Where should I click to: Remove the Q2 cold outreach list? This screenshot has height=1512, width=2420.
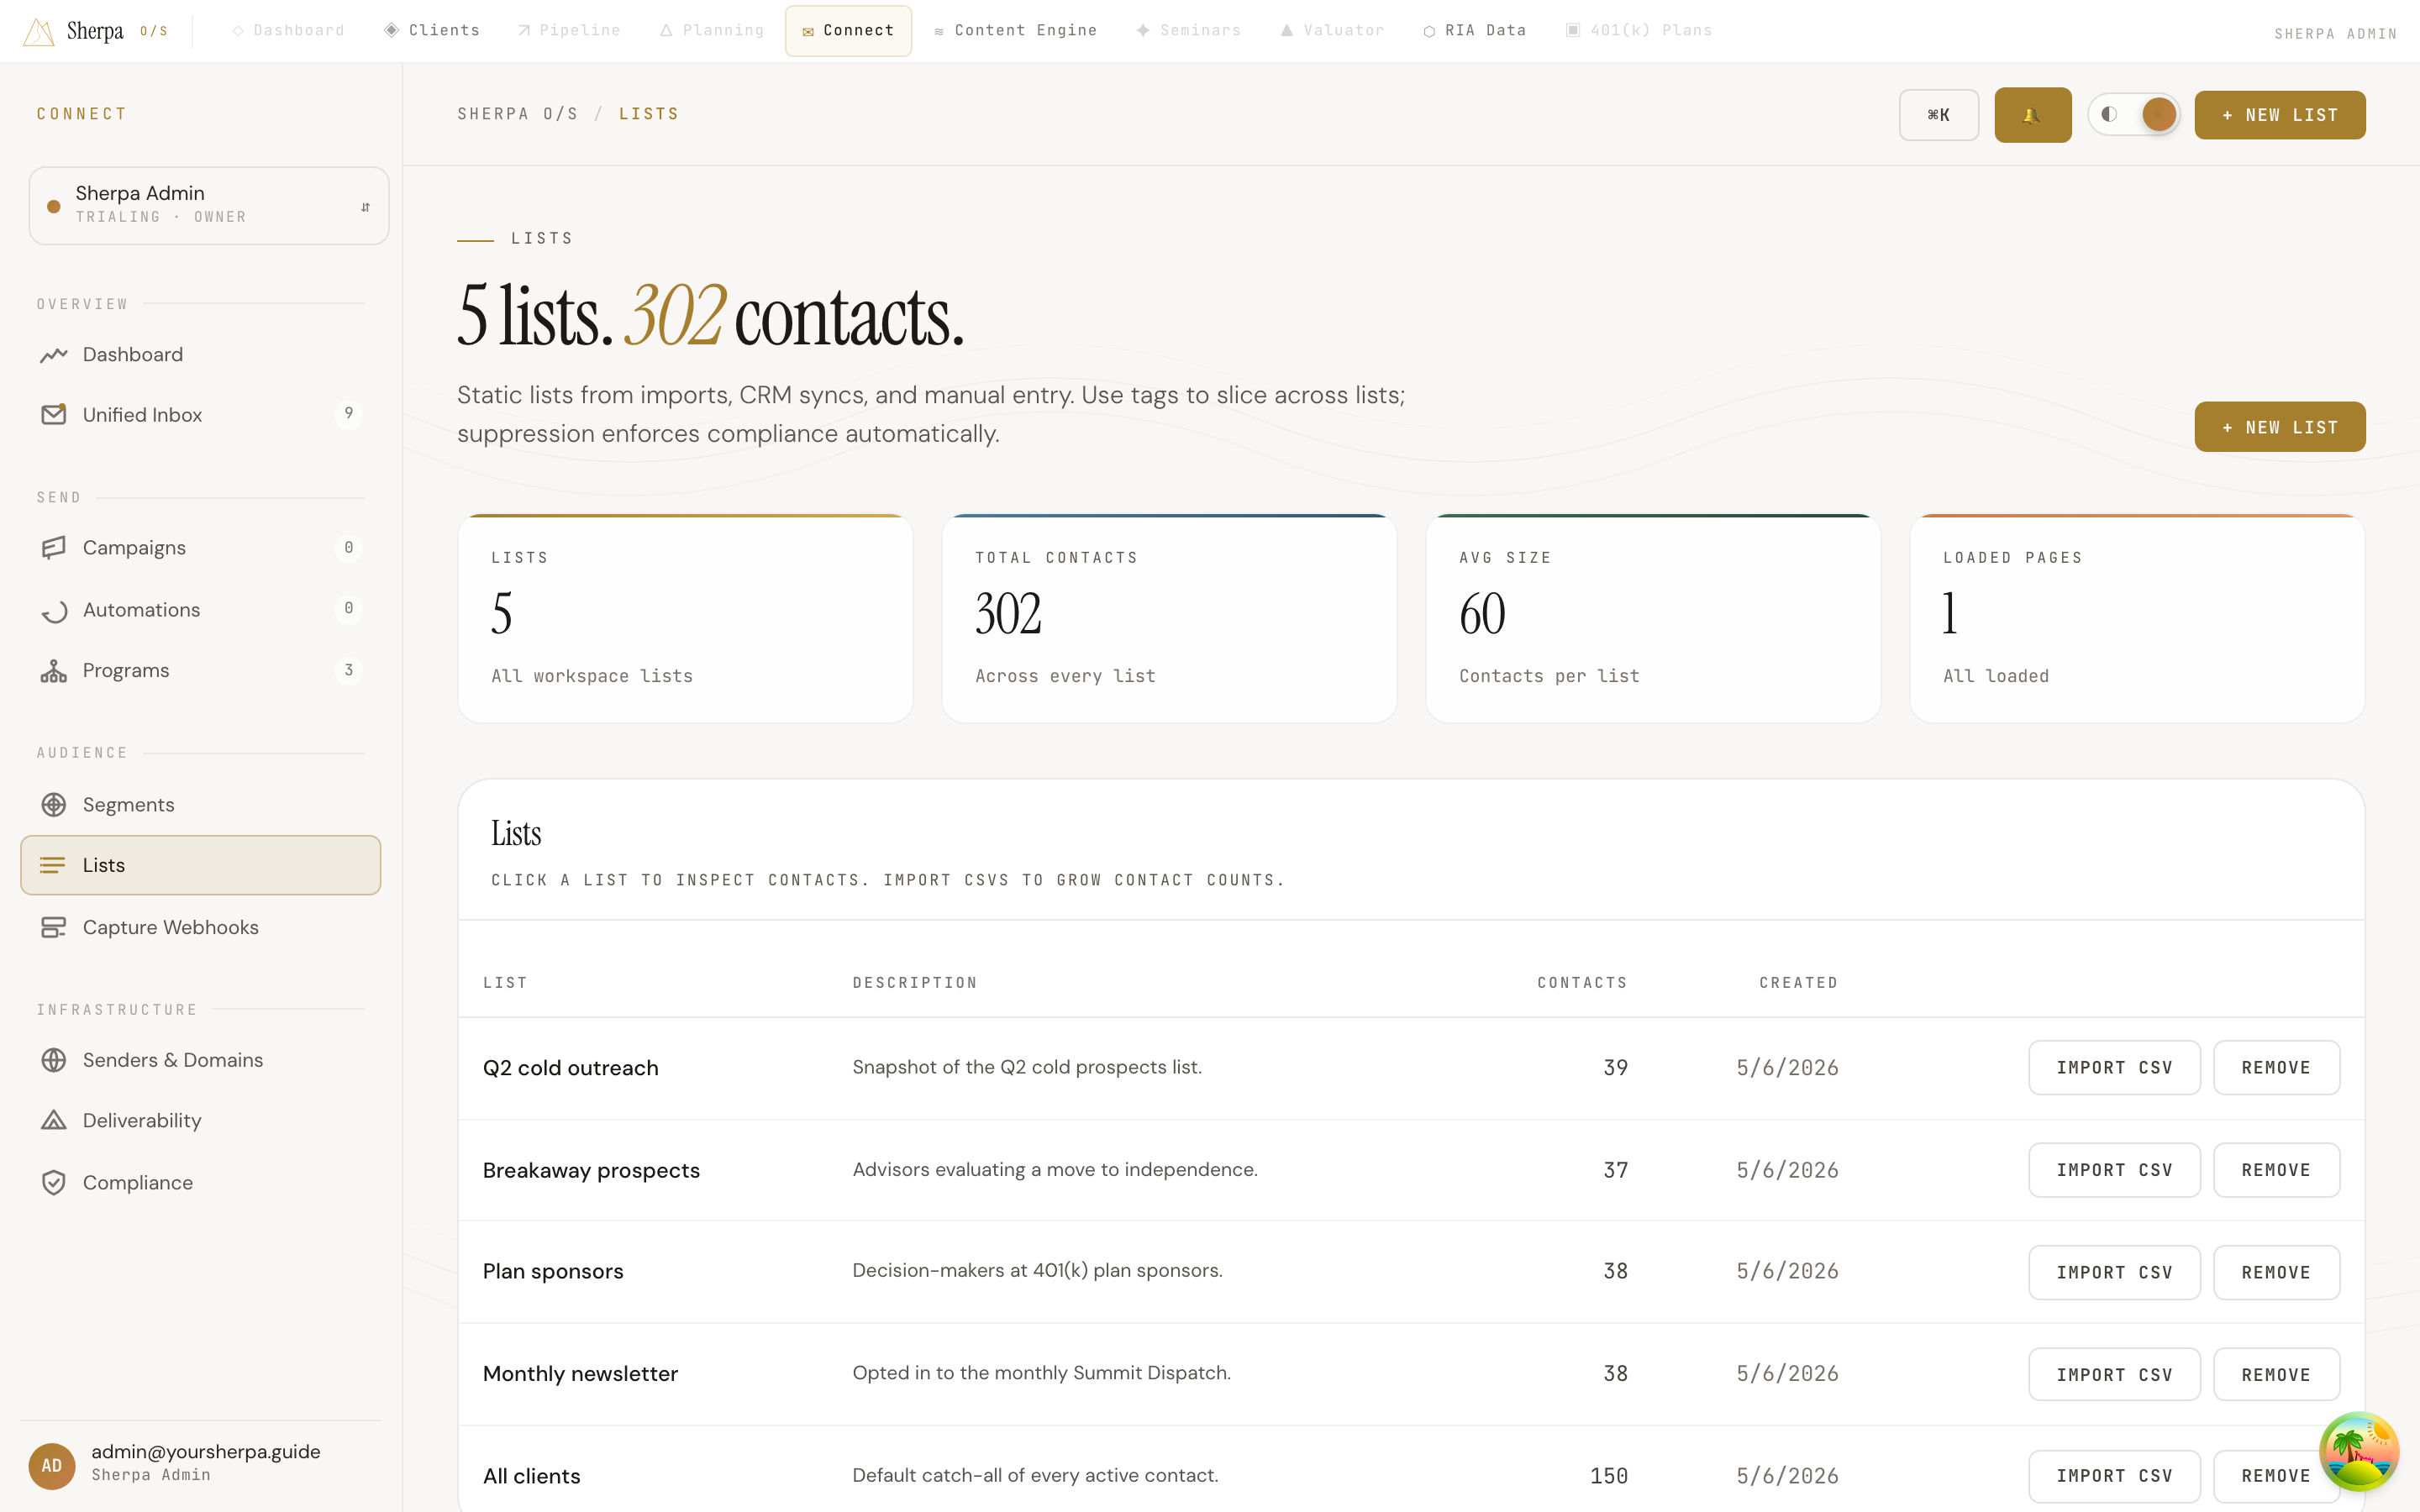pyautogui.click(x=2276, y=1067)
